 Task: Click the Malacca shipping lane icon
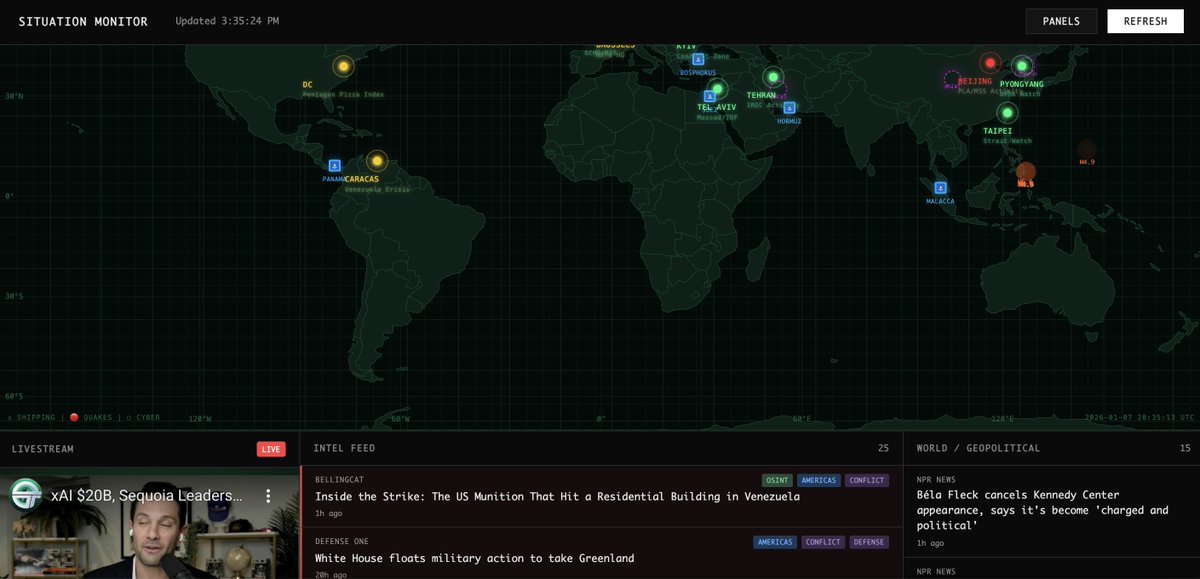coord(939,187)
